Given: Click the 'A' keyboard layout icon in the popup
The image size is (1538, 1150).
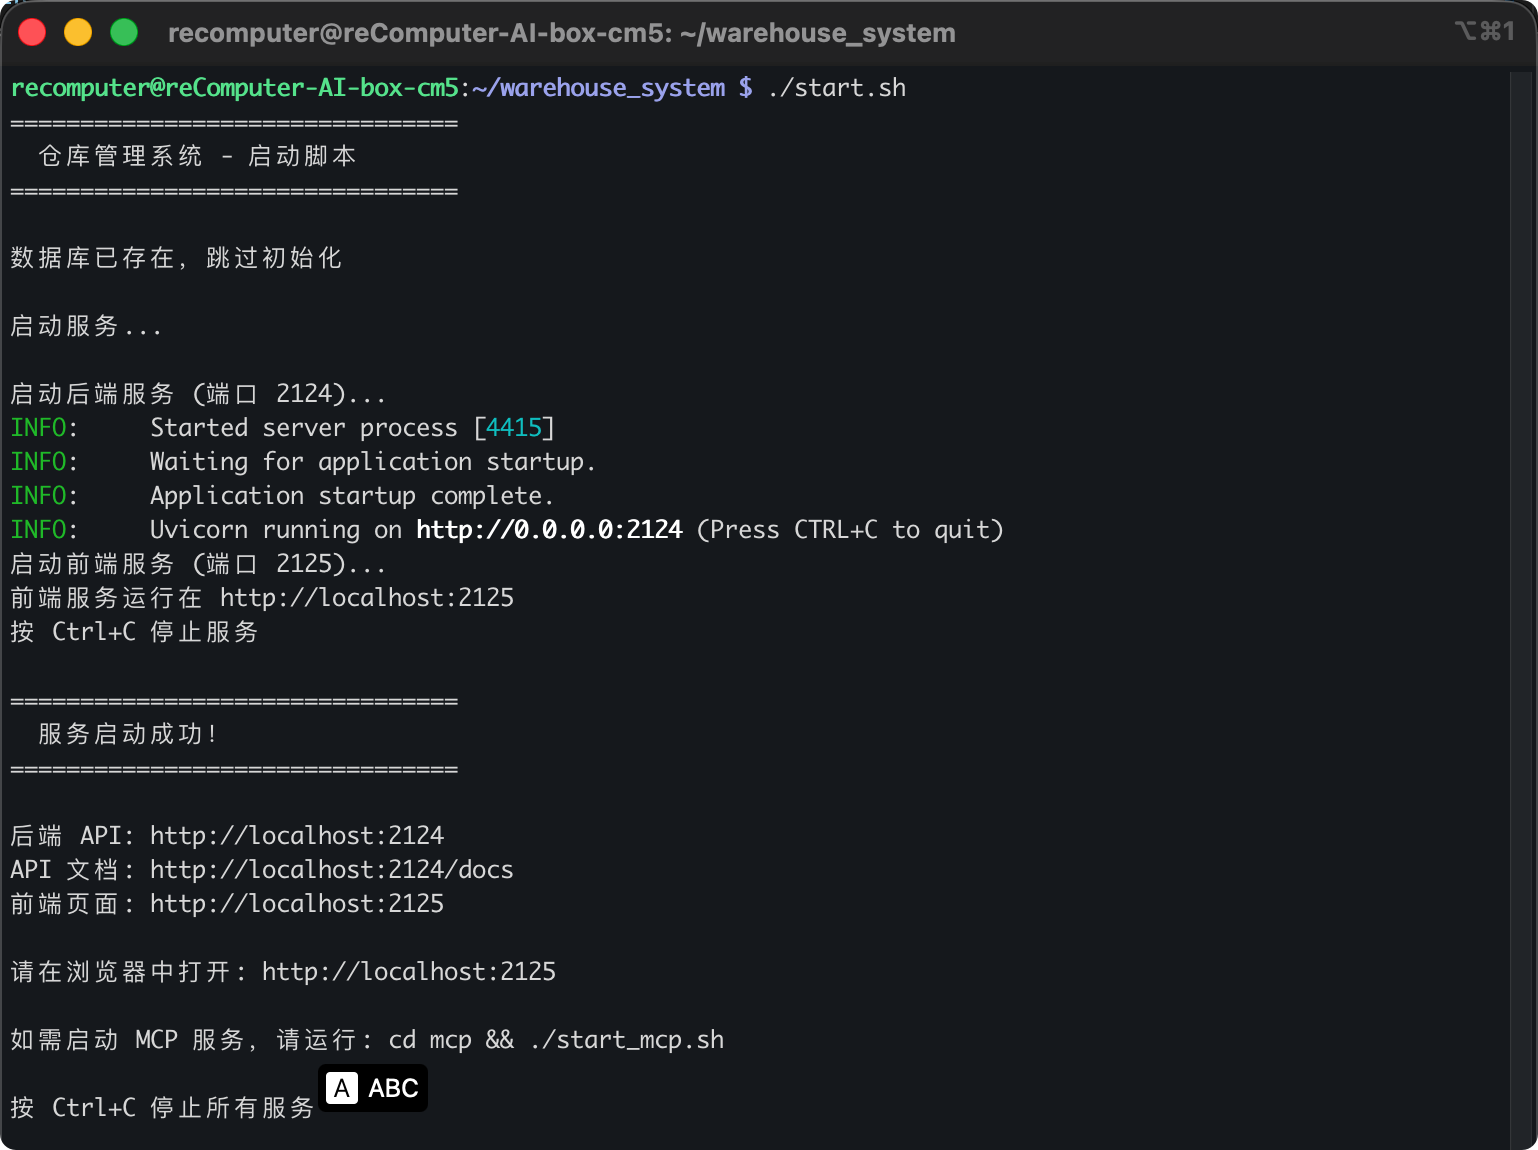Looking at the screenshot, I should 343,1088.
